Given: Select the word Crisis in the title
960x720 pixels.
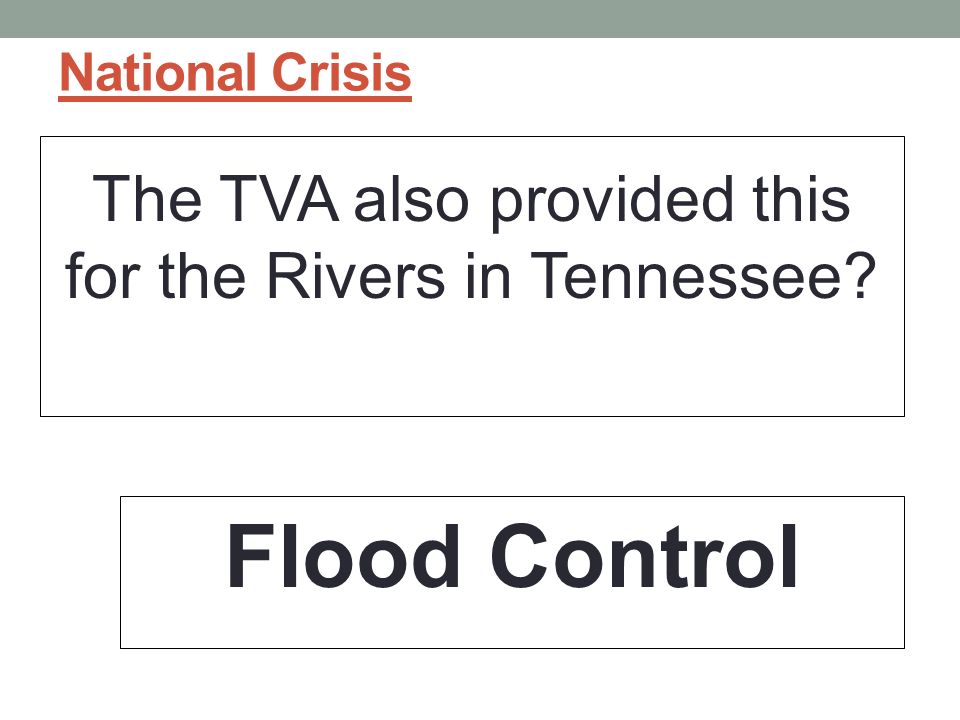Looking at the screenshot, I should (341, 72).
